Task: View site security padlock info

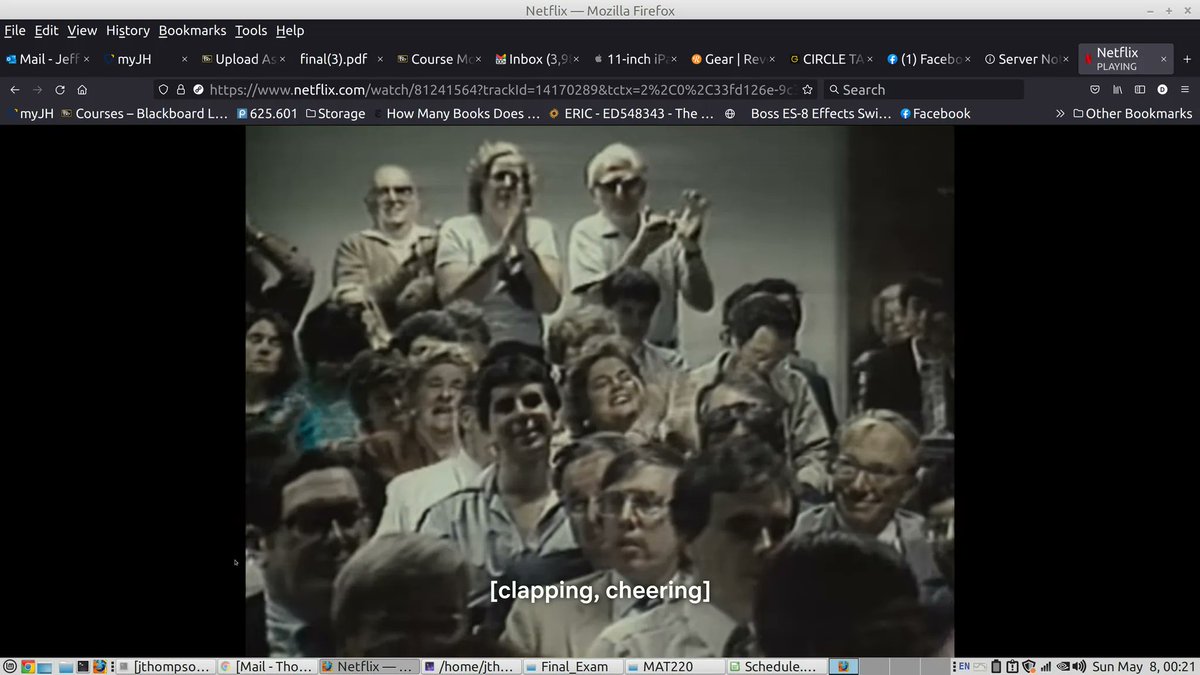Action: coord(181,89)
